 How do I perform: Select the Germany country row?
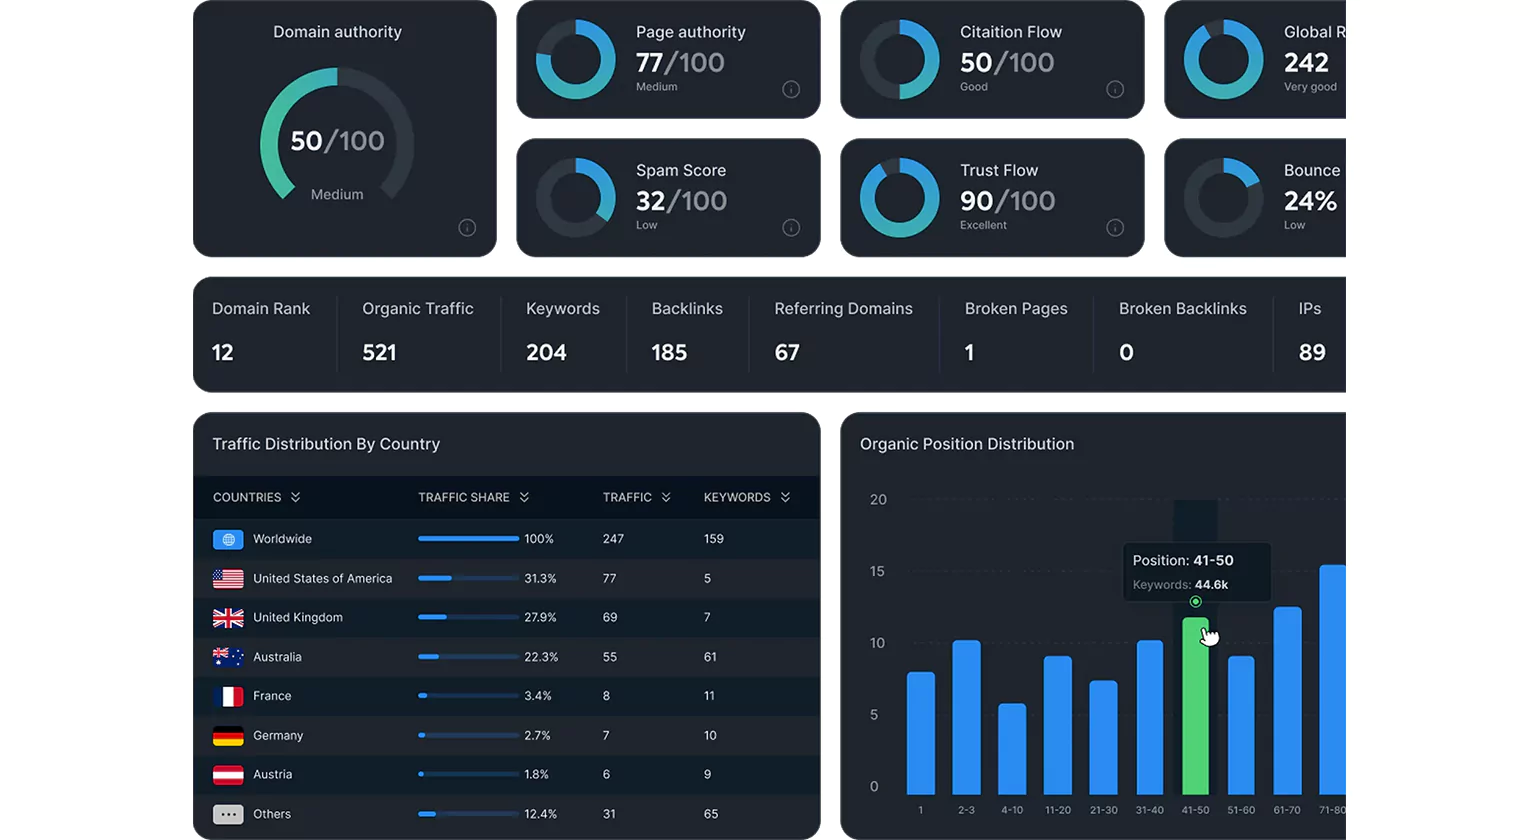coord(506,736)
